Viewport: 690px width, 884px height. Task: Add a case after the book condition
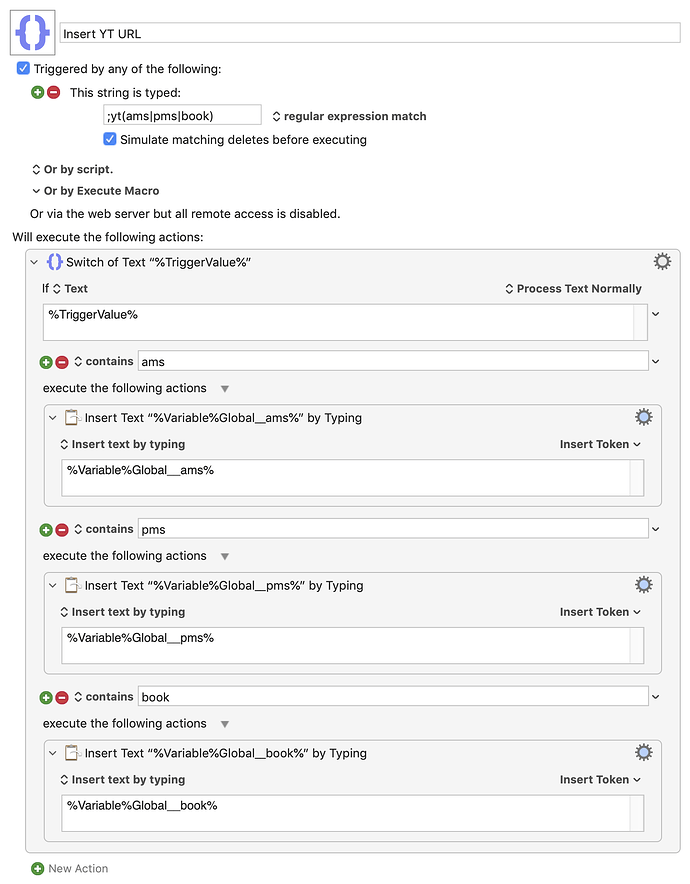click(x=46, y=697)
